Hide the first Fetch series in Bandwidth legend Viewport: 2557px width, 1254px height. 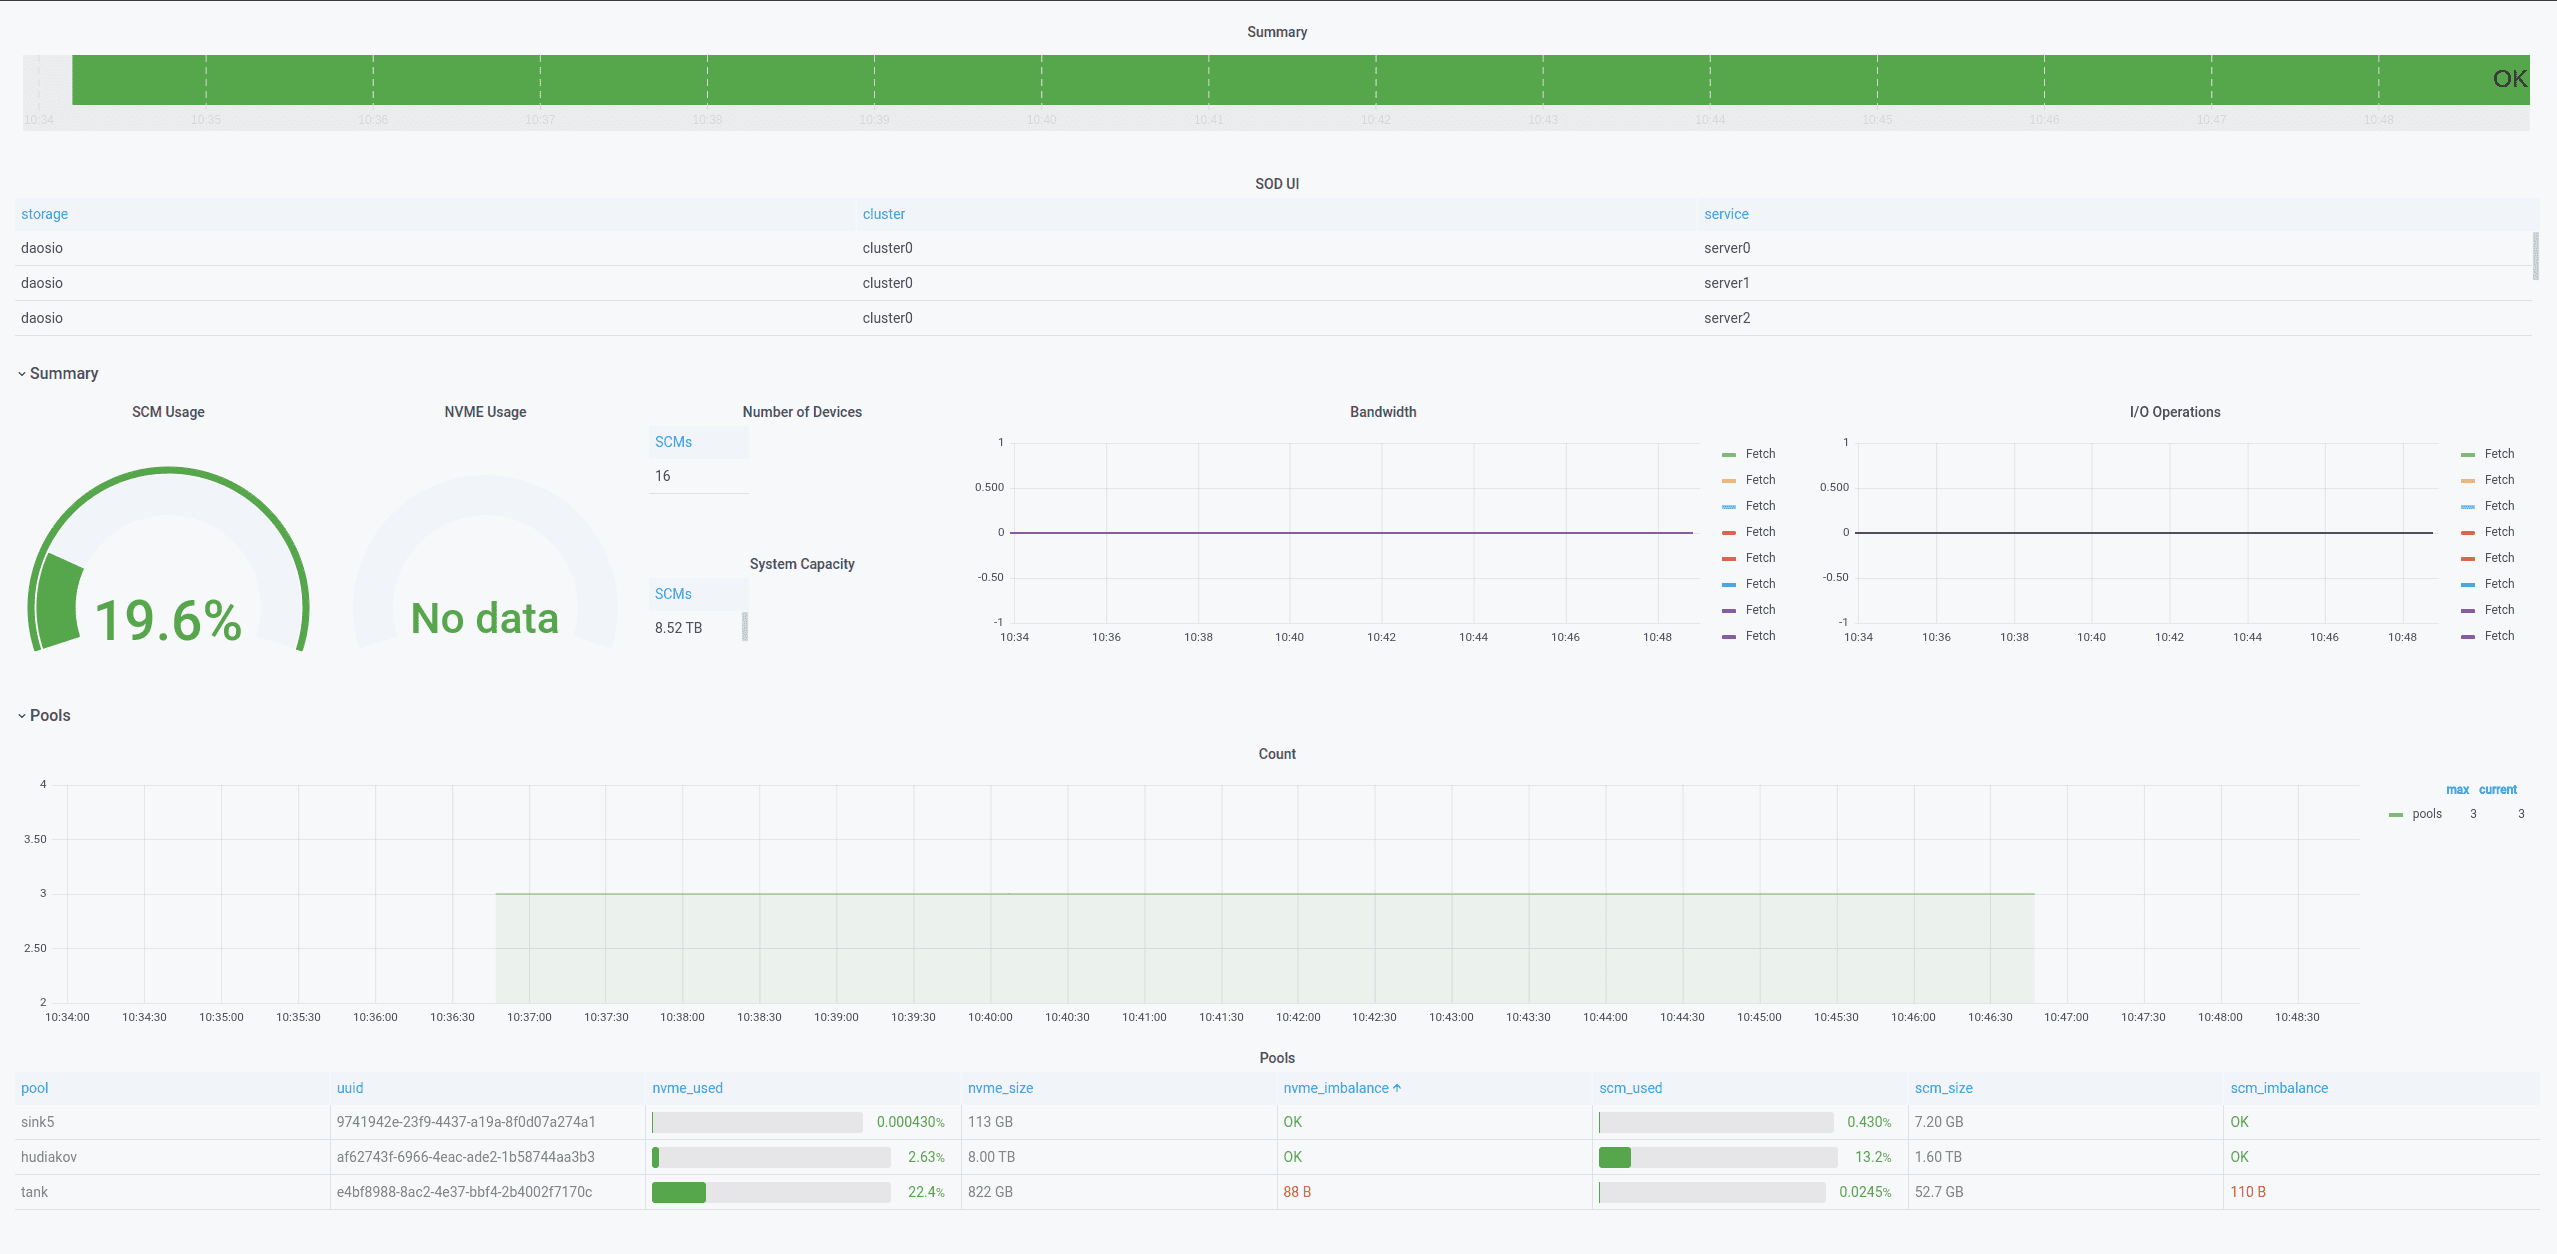1760,453
